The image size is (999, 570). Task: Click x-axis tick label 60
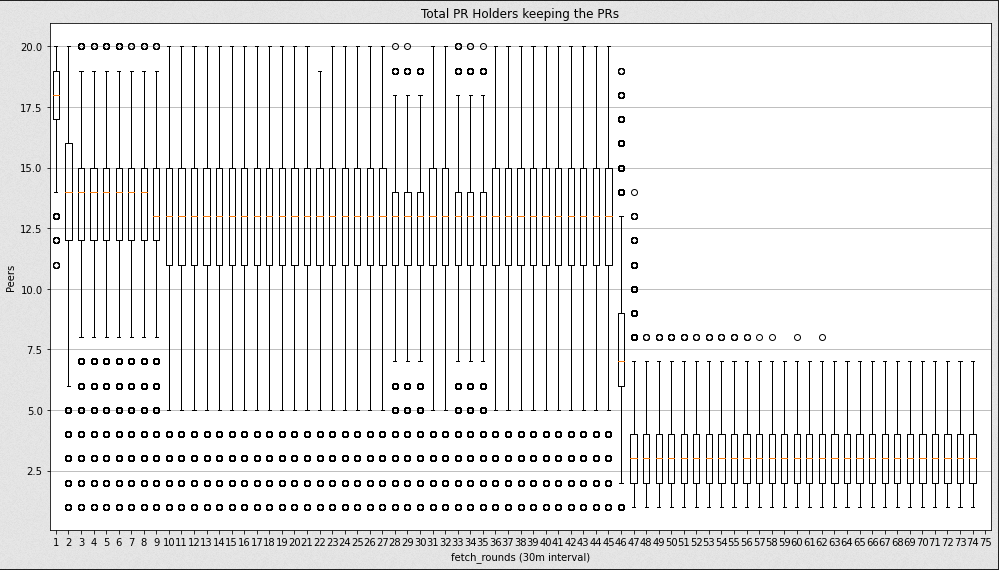tap(797, 542)
